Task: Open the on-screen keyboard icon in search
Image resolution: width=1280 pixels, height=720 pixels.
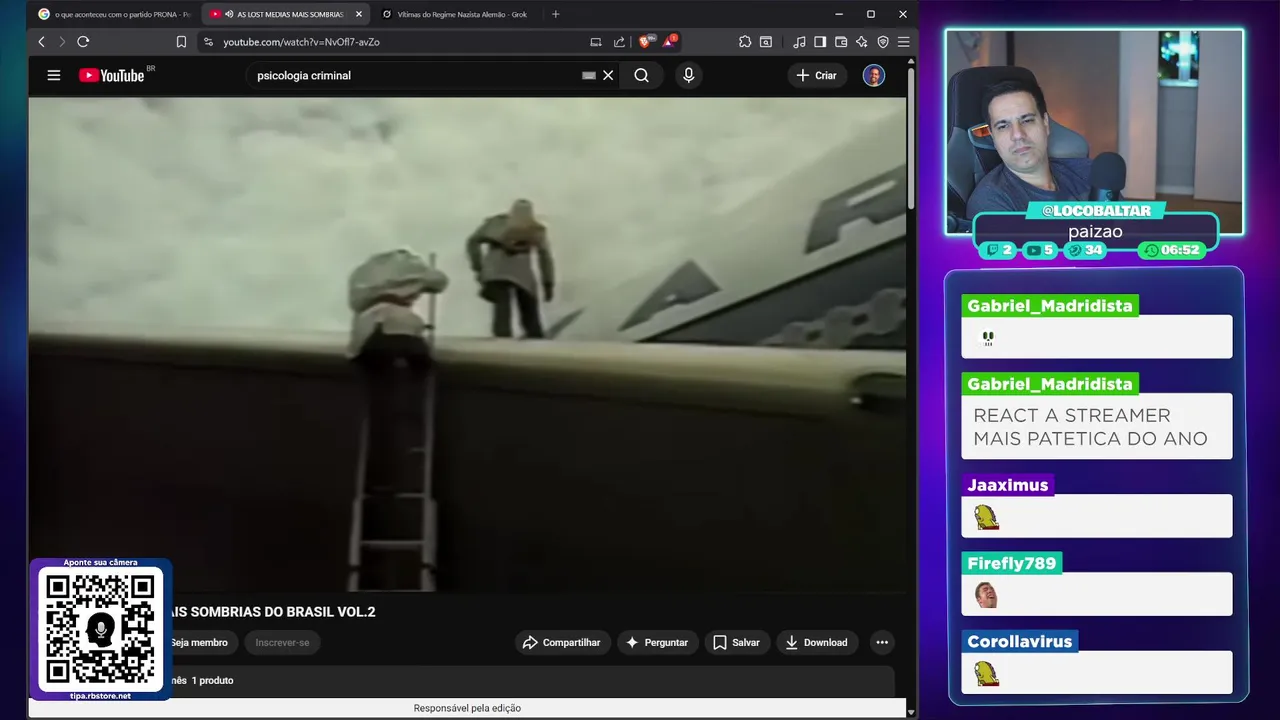Action: pyautogui.click(x=589, y=75)
